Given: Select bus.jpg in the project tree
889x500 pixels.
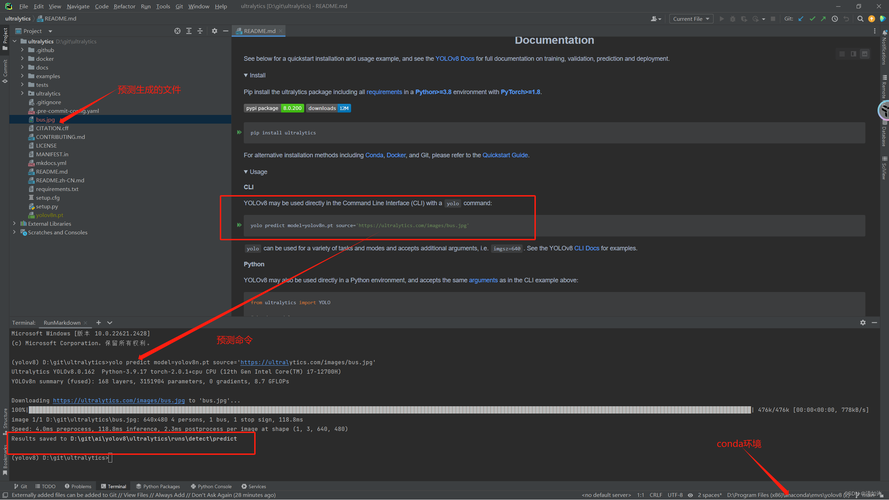Looking at the screenshot, I should 120,120.
